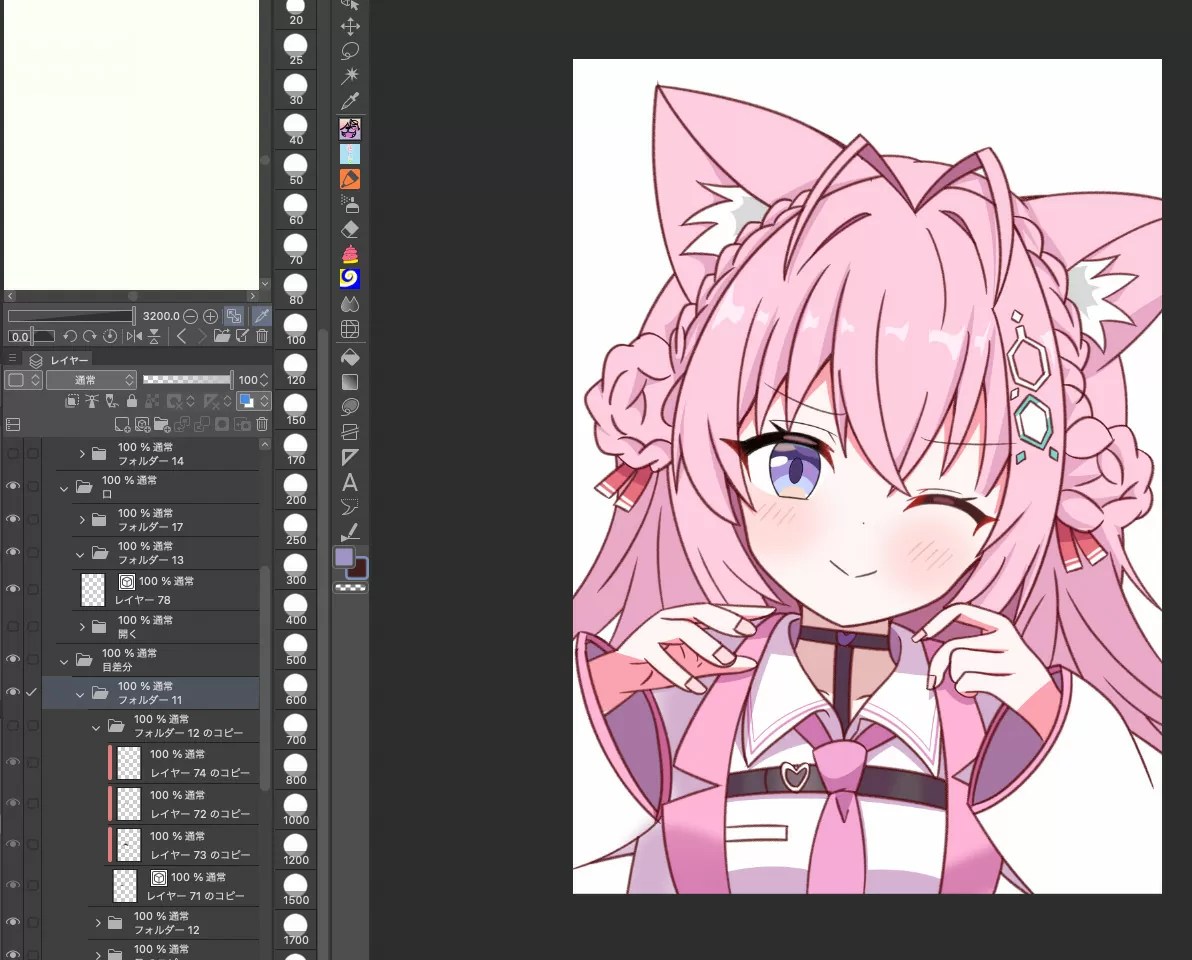Select the Eyedropper tool in toolbar
Viewport: 1192px width, 960px height.
coord(350,100)
